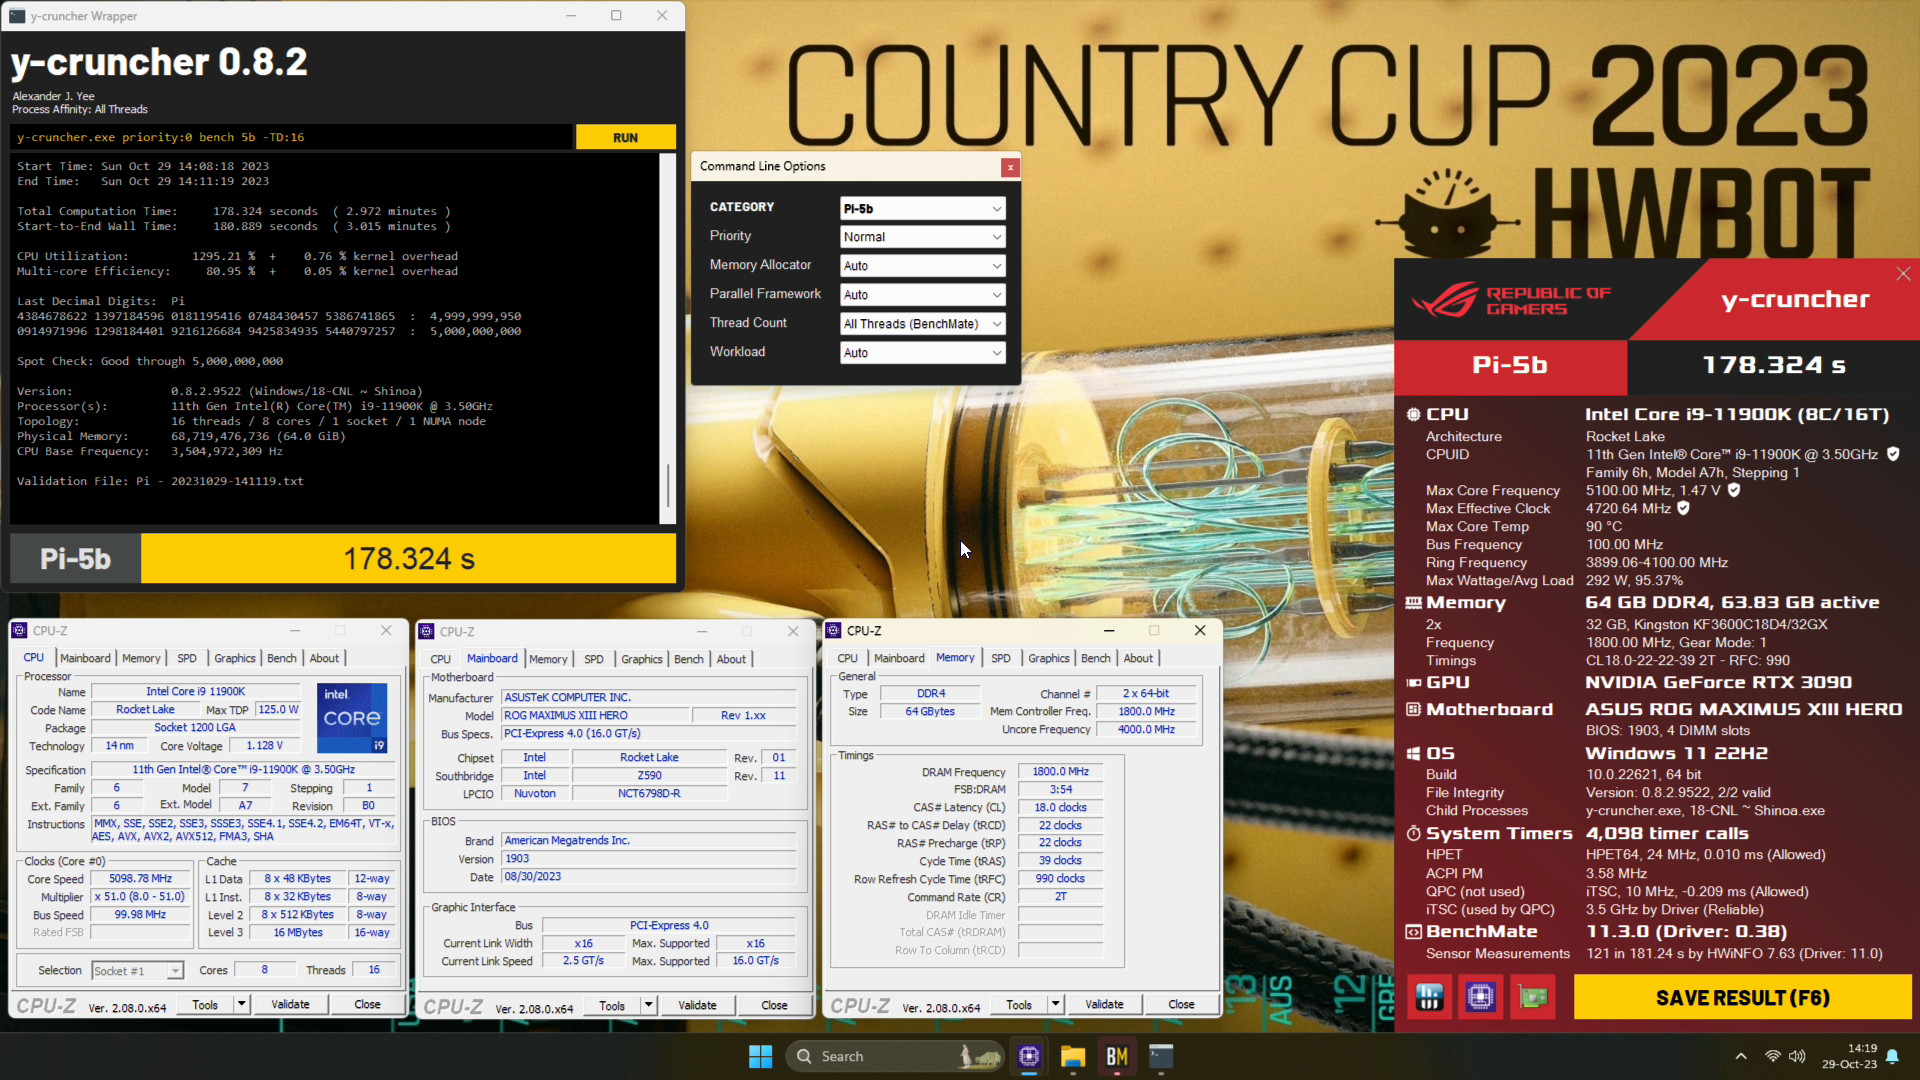Open the Thread Count dropdown
Screen dimensions: 1920x1080
coord(922,324)
